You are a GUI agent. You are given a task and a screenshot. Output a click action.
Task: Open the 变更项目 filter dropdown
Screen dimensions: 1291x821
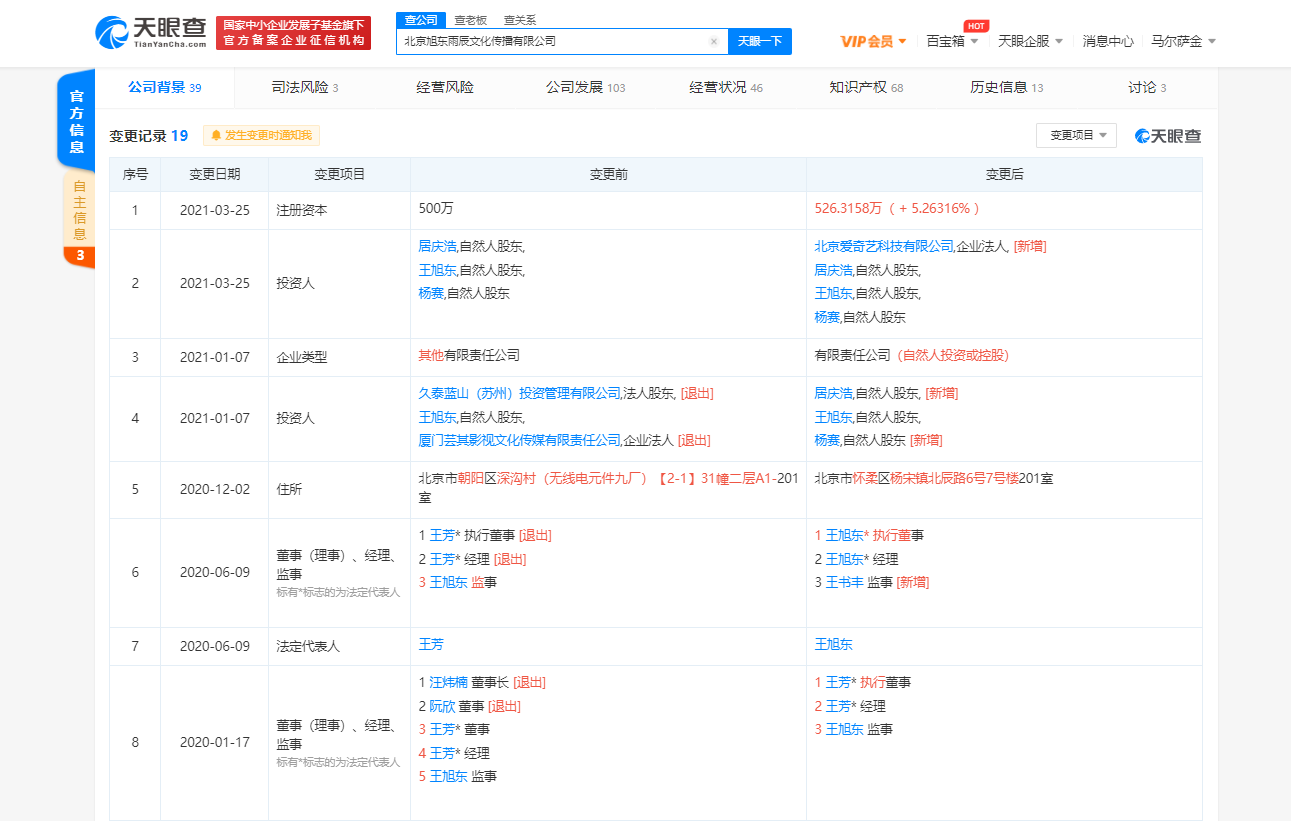coord(1076,135)
